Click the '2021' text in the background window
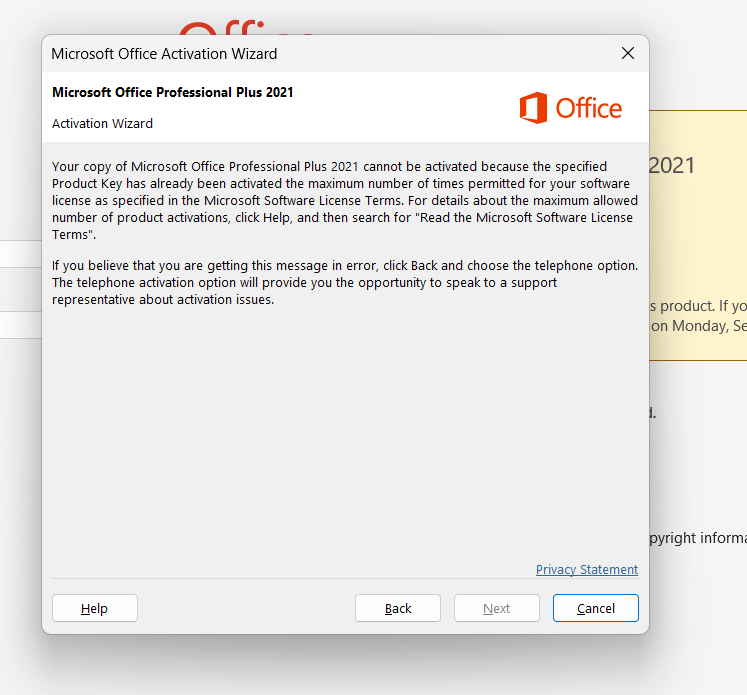Viewport: 747px width, 695px height. coord(672,166)
